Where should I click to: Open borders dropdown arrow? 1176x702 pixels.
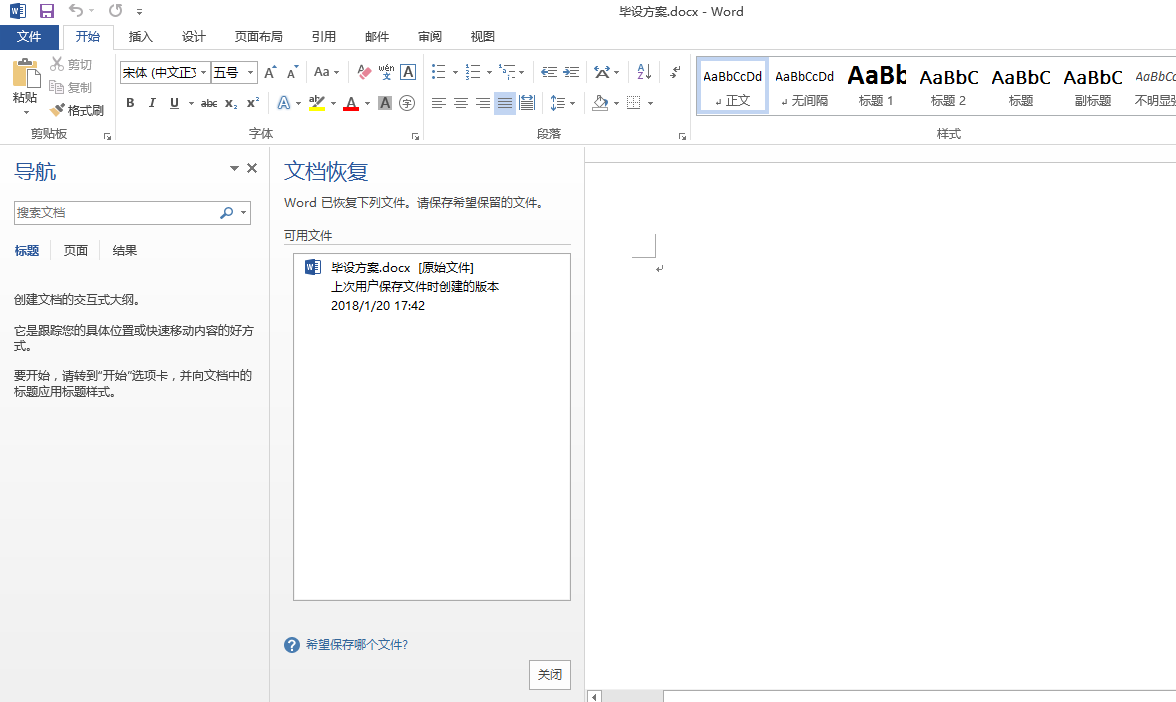(x=650, y=104)
